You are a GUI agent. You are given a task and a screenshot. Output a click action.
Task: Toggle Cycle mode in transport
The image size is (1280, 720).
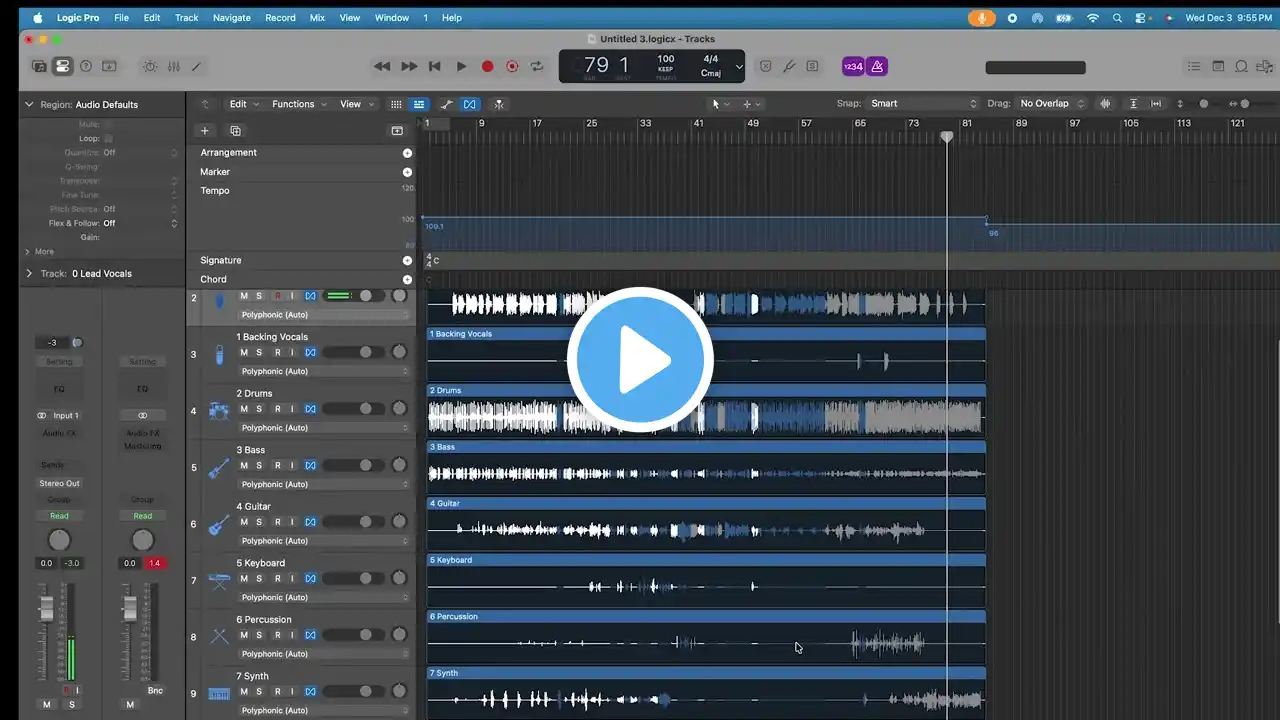point(537,67)
